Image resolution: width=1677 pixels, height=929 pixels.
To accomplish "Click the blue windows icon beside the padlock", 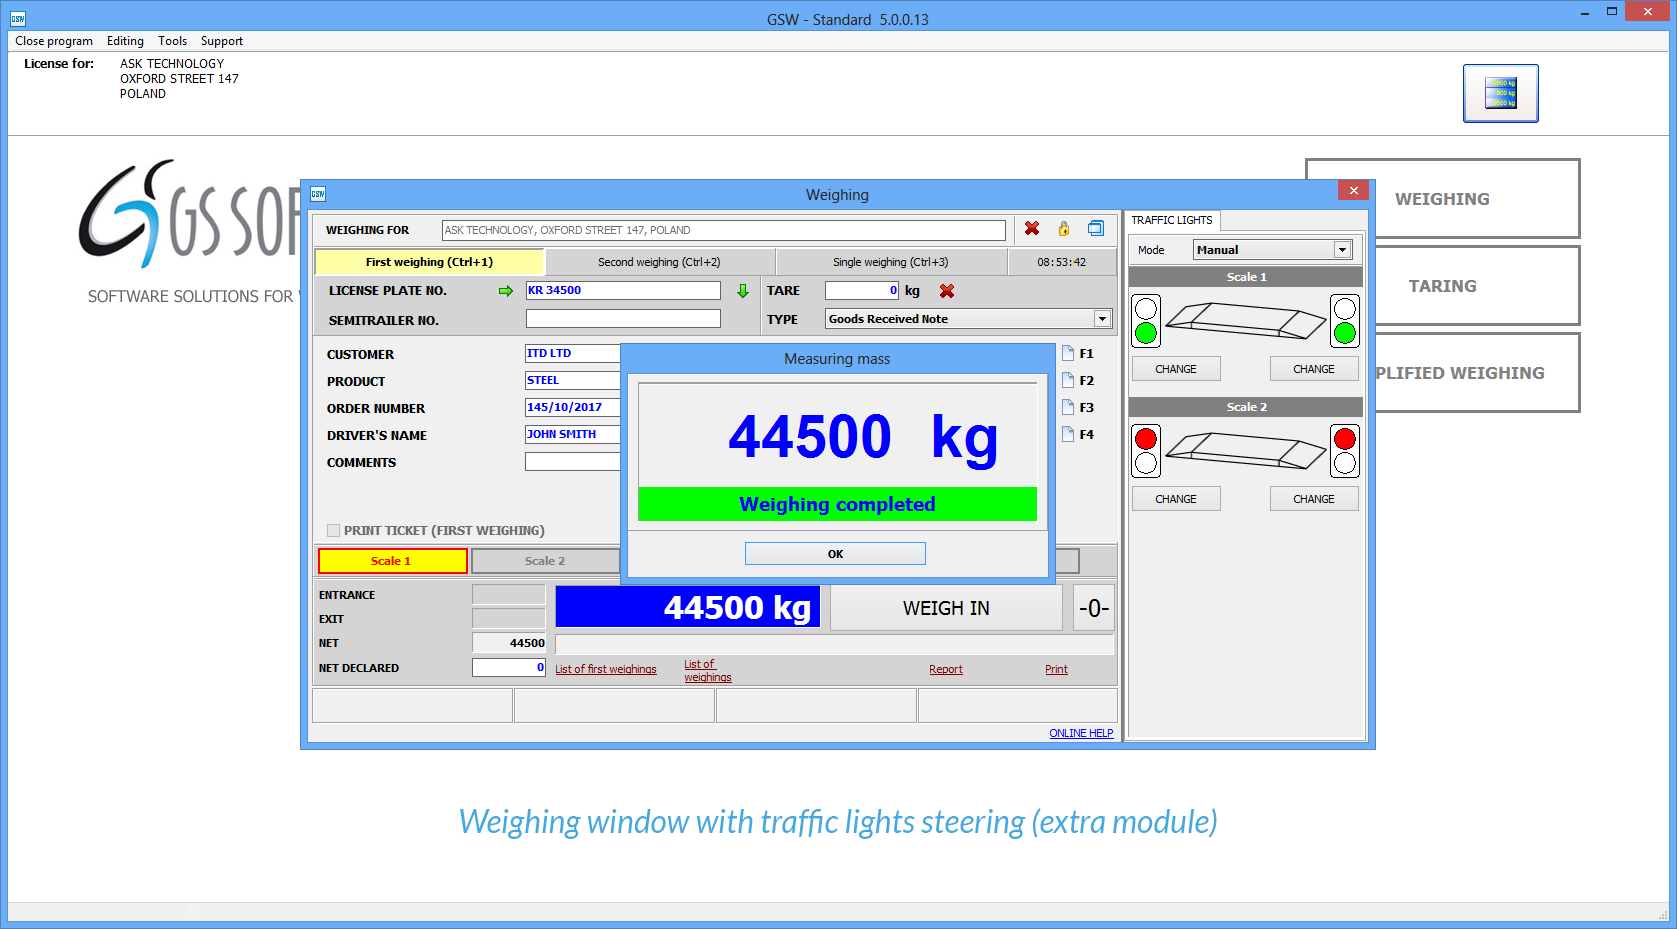I will [1096, 229].
